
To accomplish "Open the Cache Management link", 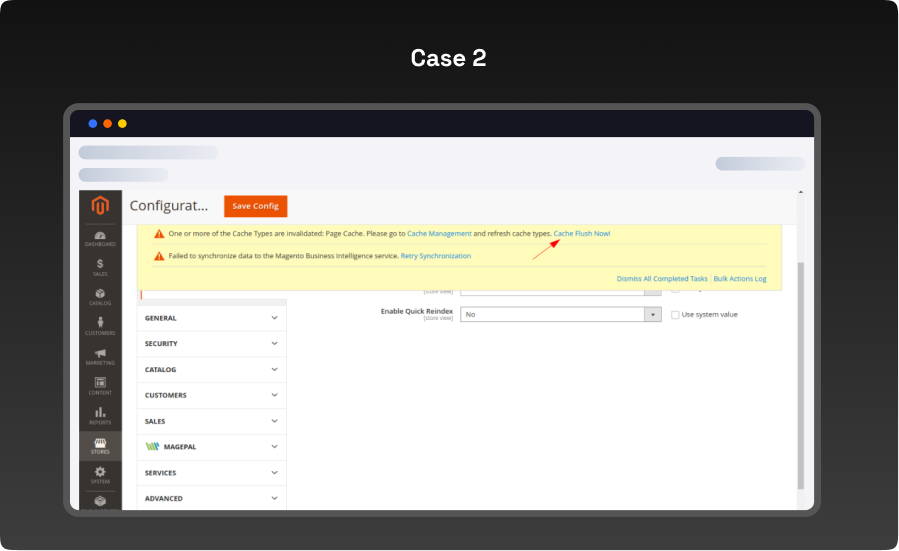I will 439,233.
